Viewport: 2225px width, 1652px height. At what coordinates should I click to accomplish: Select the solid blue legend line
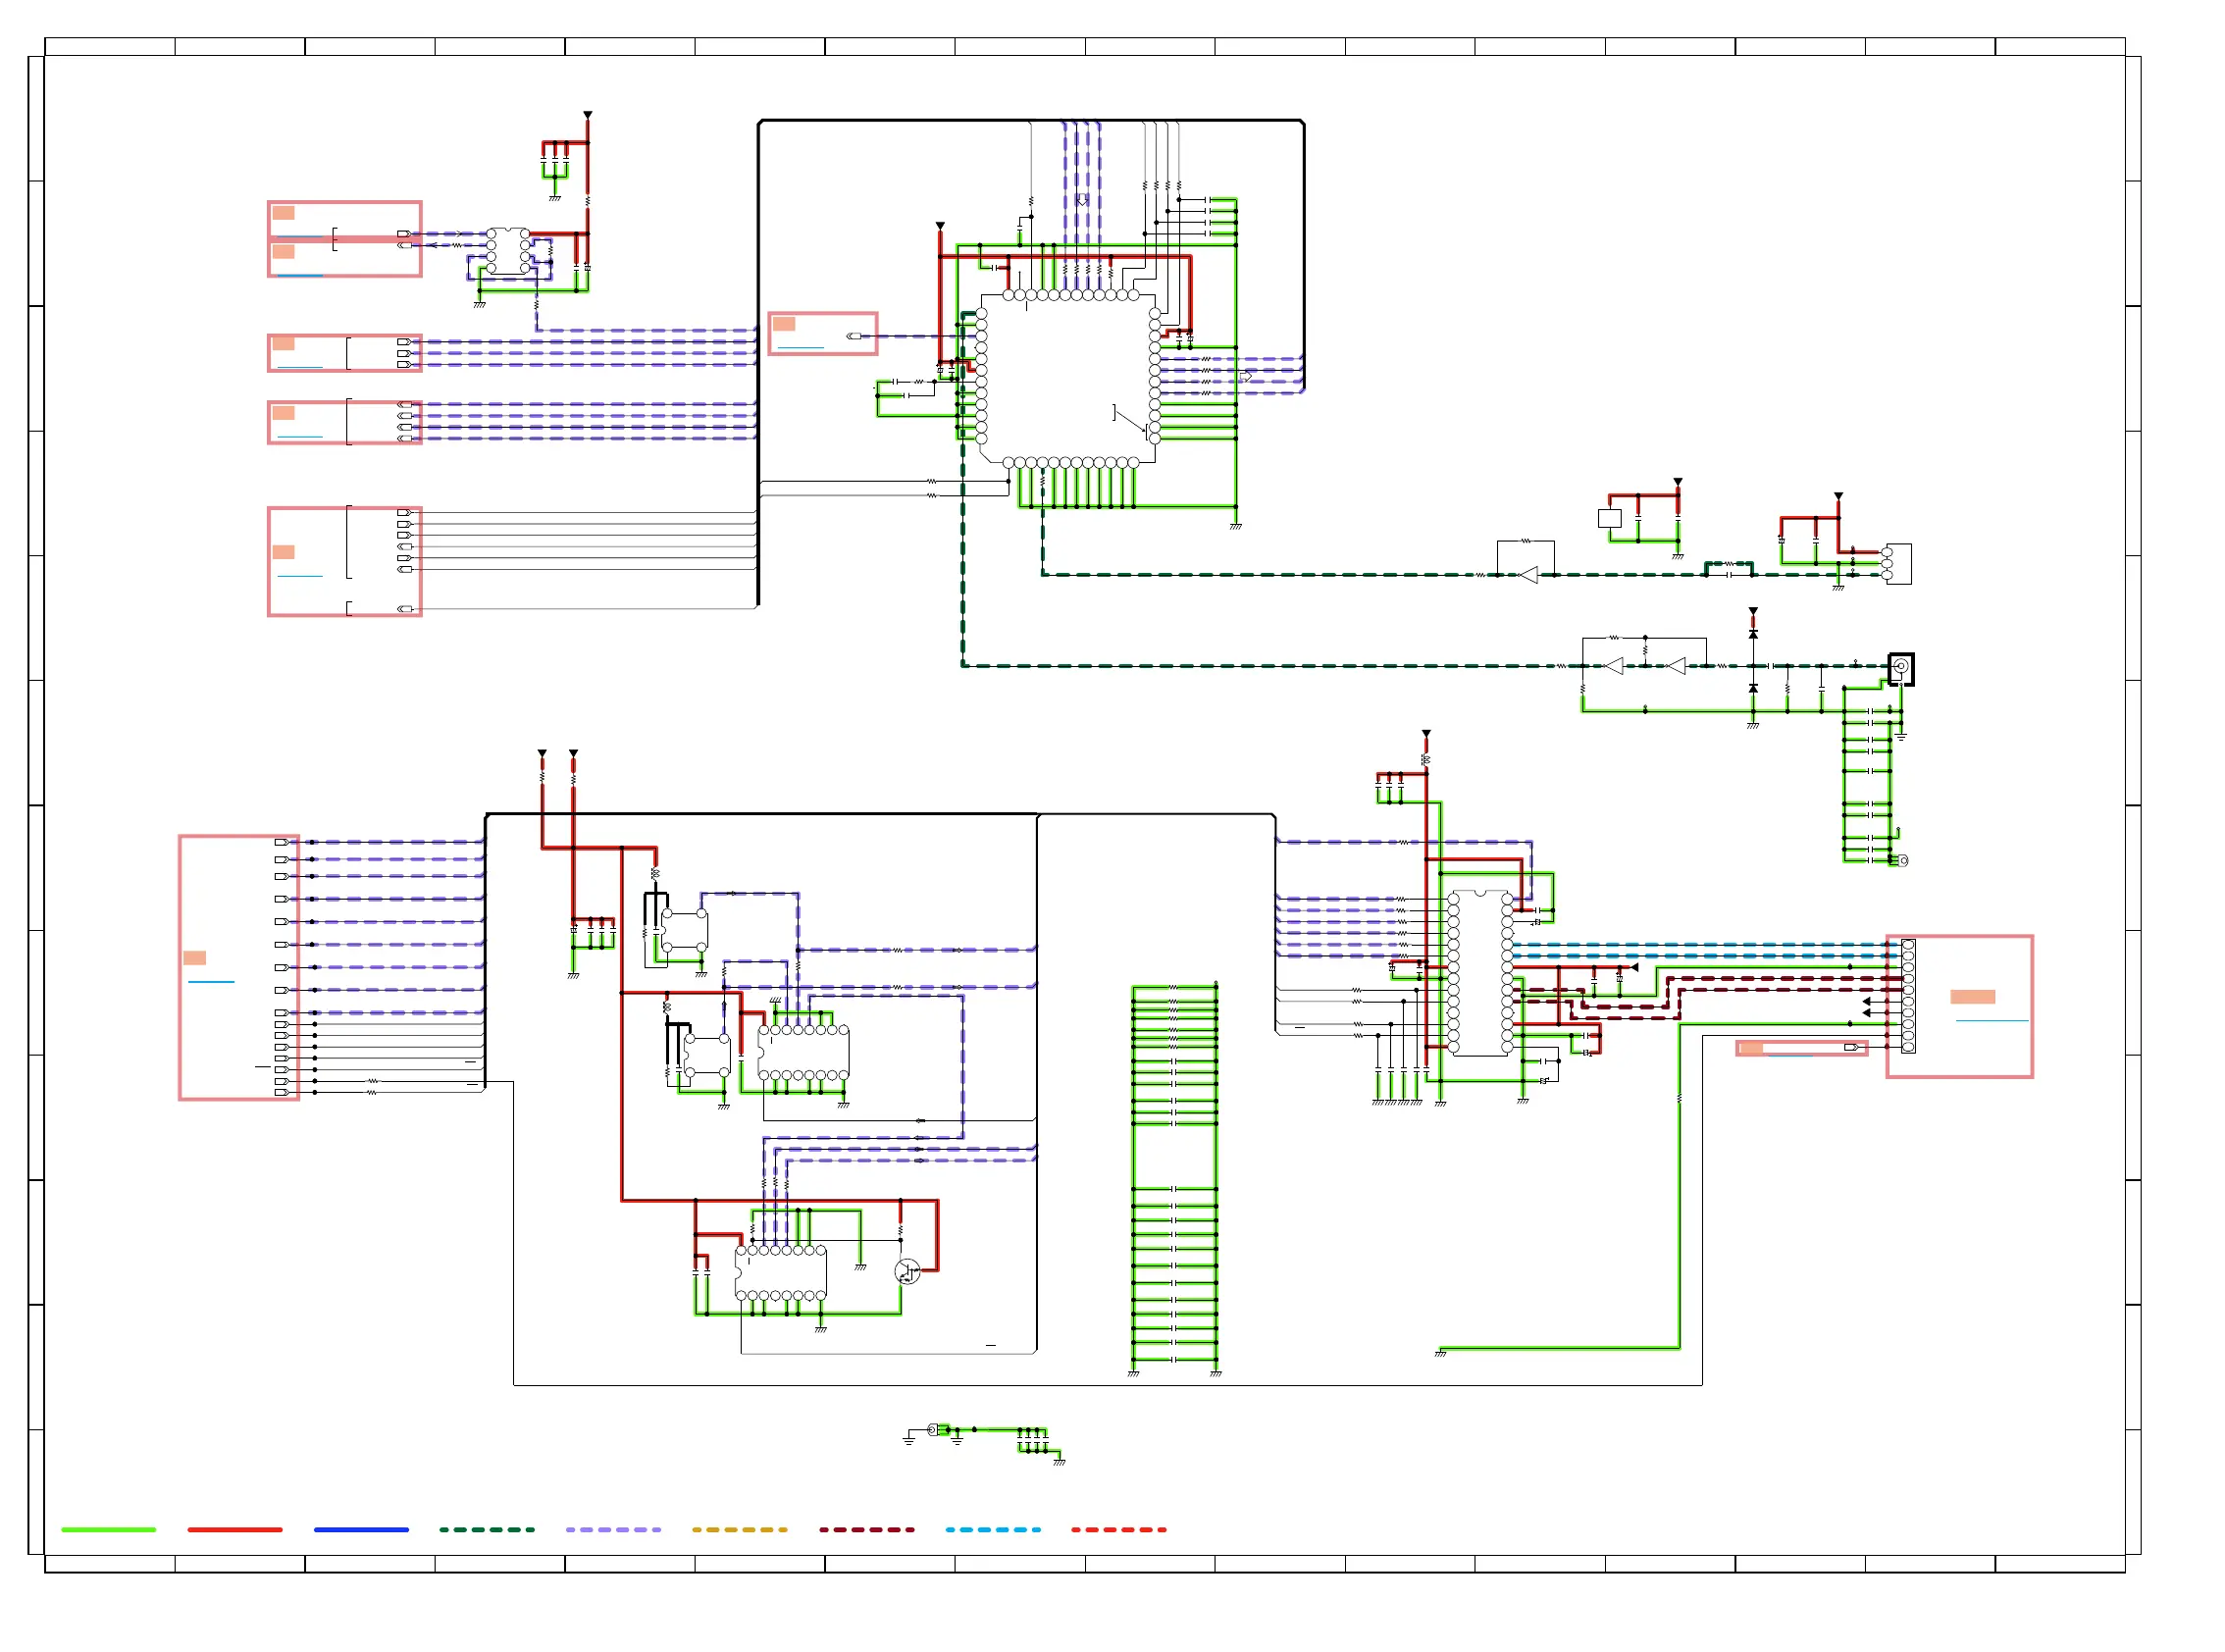(x=361, y=1529)
